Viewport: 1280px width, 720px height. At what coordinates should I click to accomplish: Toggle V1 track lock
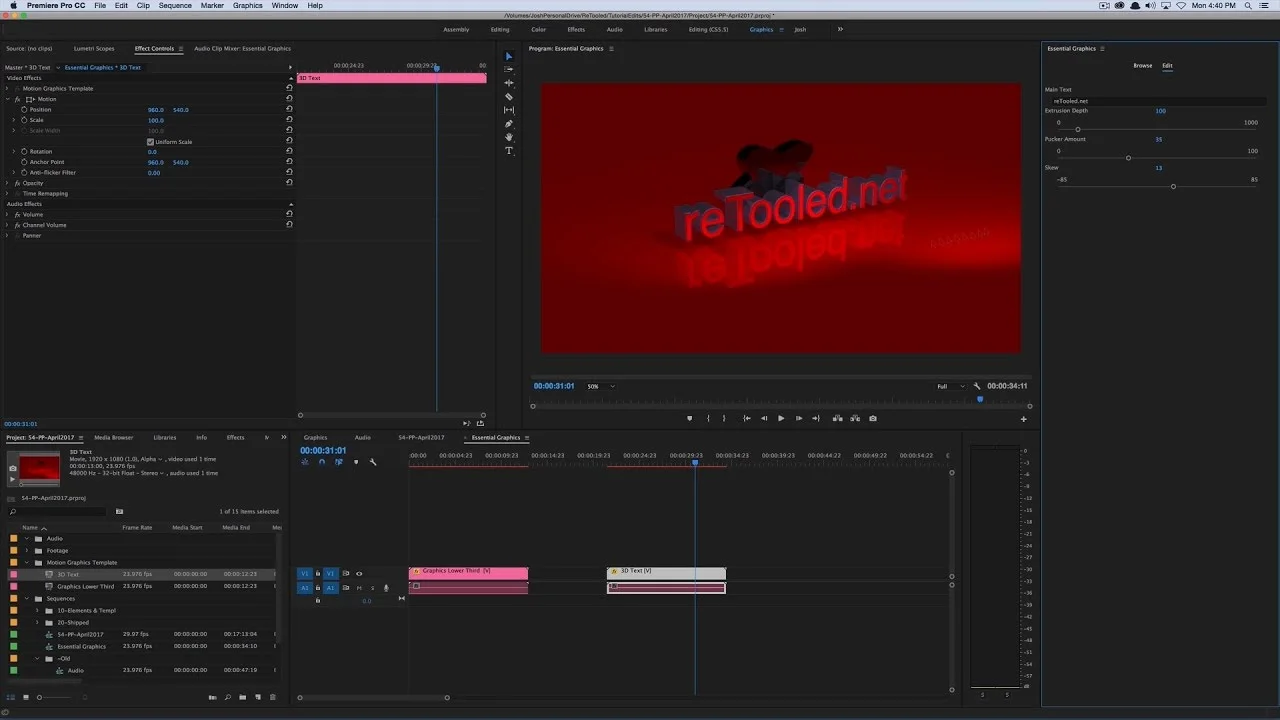pos(318,573)
